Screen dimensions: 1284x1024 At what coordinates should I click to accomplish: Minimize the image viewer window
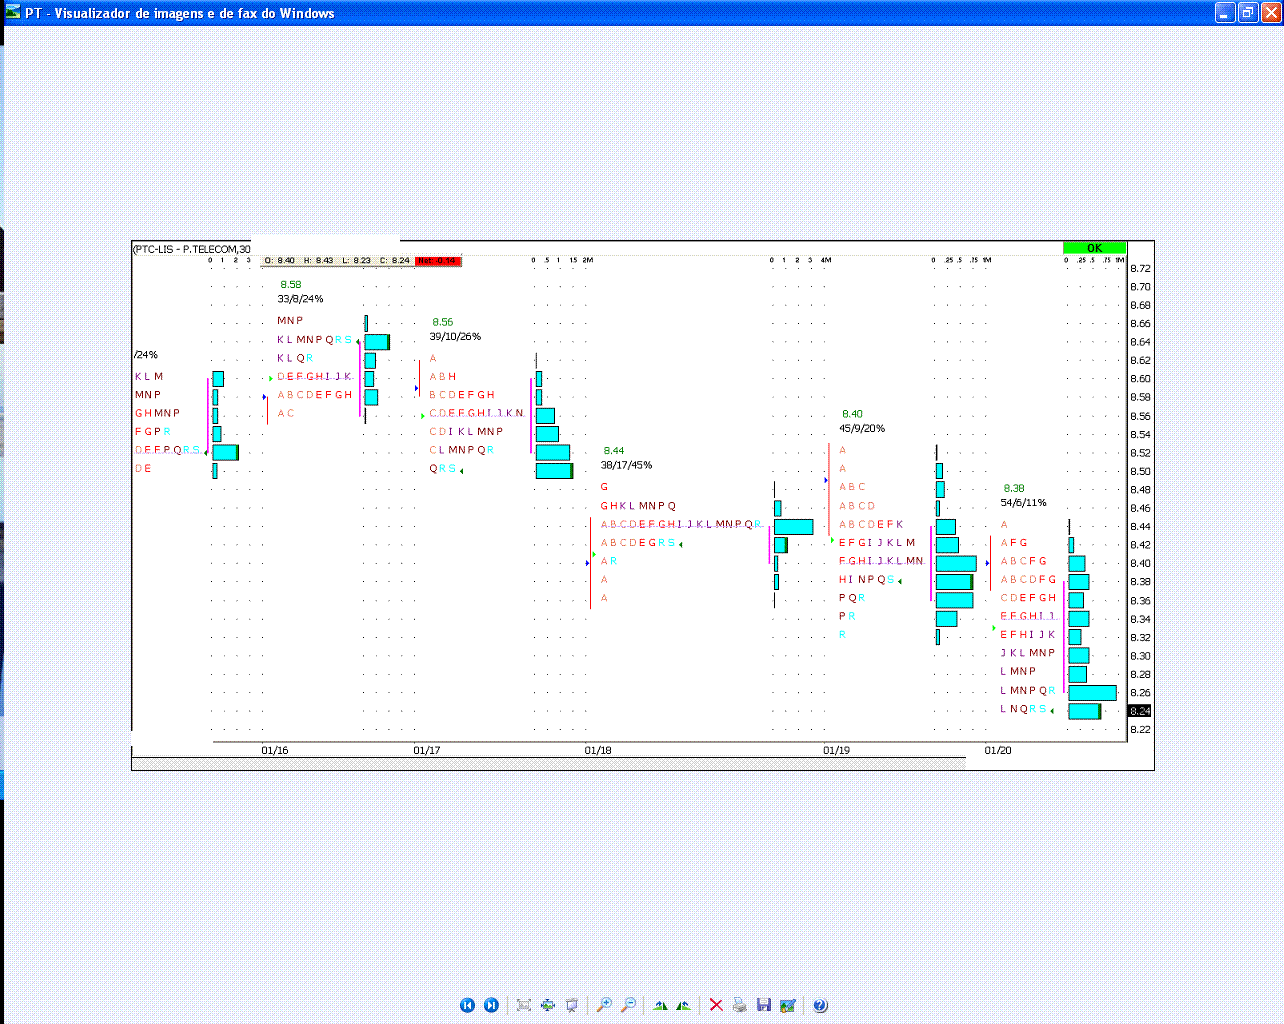pos(1225,12)
